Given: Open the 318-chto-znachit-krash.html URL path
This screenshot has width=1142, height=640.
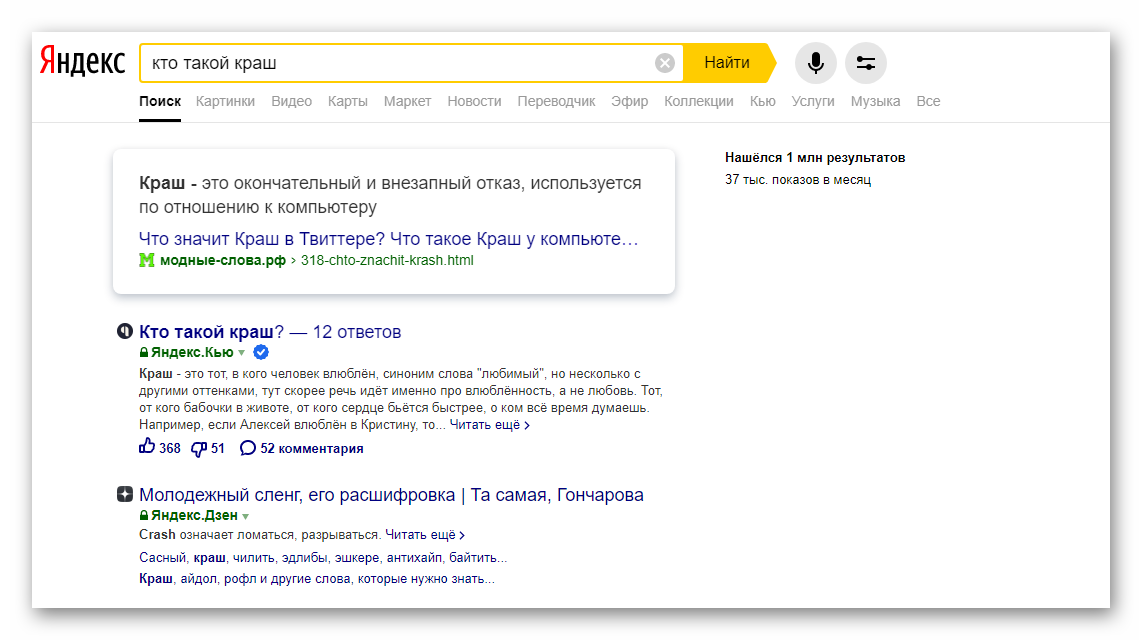Looking at the screenshot, I should [x=387, y=261].
